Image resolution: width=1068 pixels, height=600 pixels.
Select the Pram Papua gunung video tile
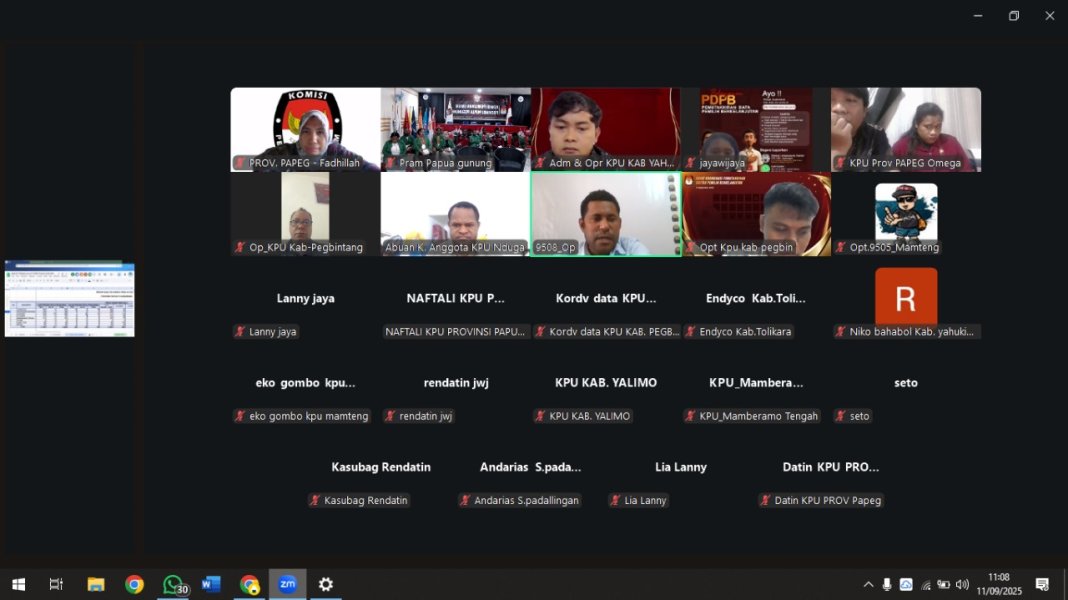(x=455, y=129)
